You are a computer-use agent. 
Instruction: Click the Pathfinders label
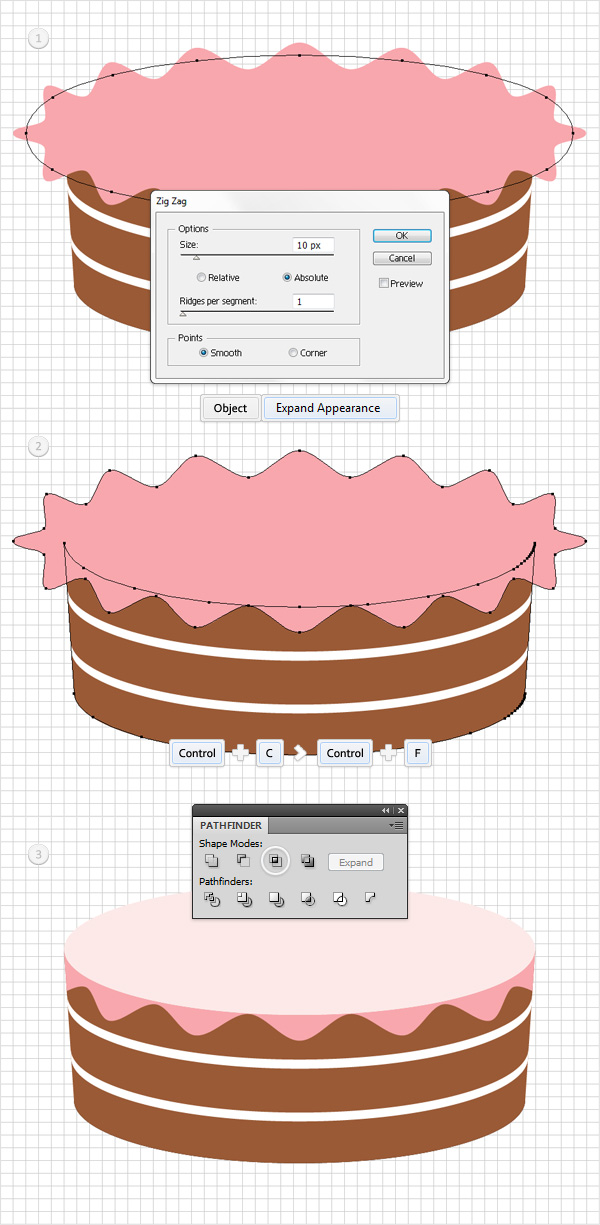(x=226, y=882)
